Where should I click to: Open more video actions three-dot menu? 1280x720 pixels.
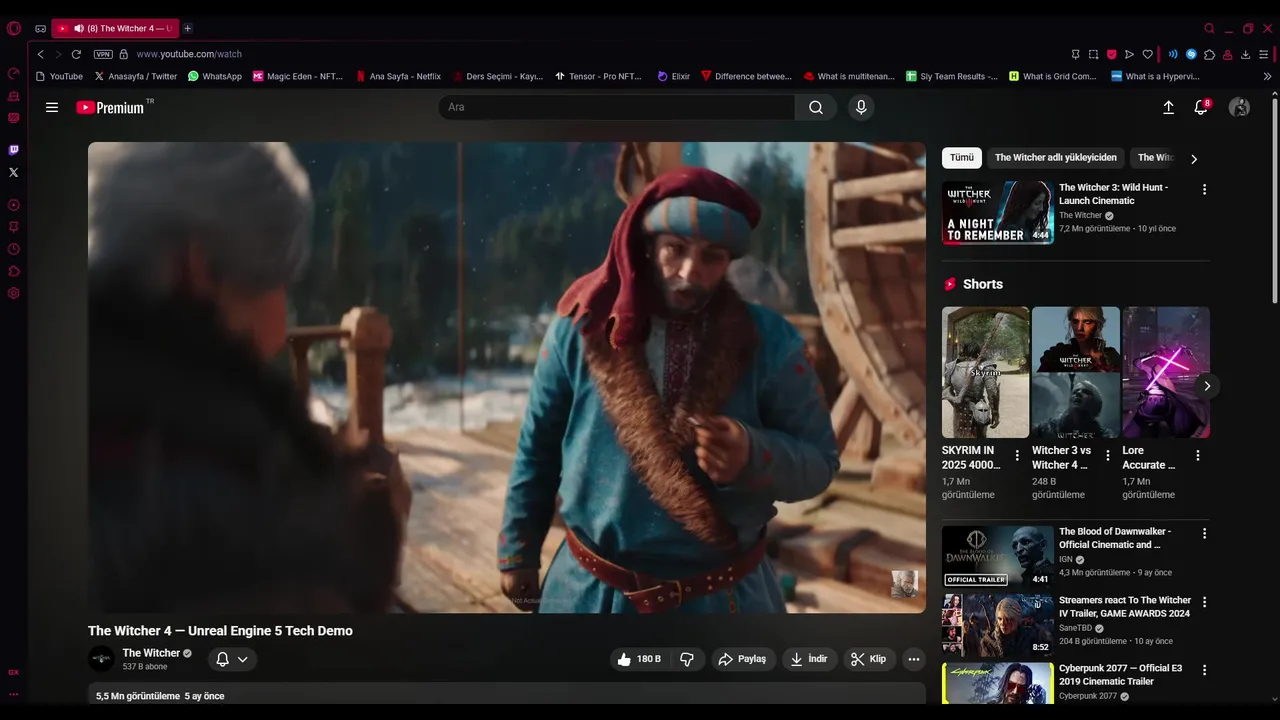tap(913, 659)
